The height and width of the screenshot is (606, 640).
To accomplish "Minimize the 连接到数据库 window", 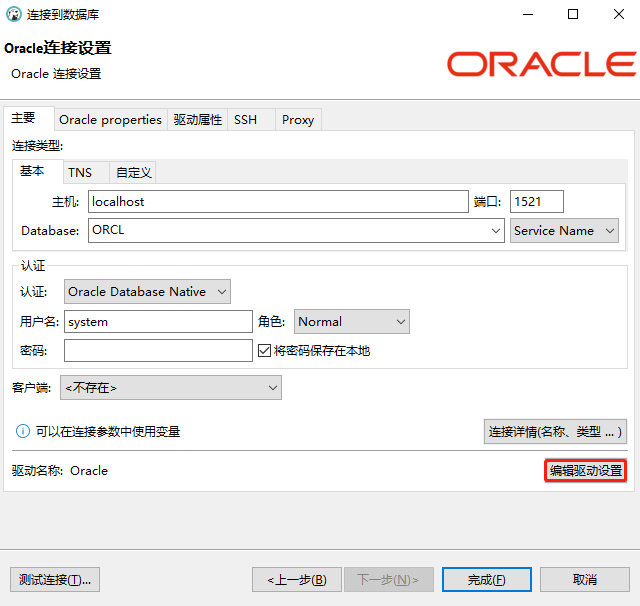I will (528, 14).
